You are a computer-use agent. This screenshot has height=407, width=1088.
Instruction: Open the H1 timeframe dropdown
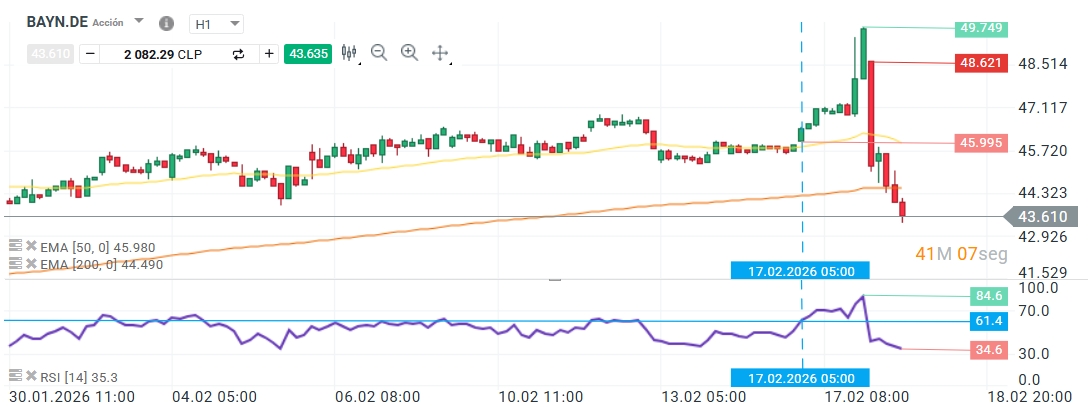(x=218, y=23)
